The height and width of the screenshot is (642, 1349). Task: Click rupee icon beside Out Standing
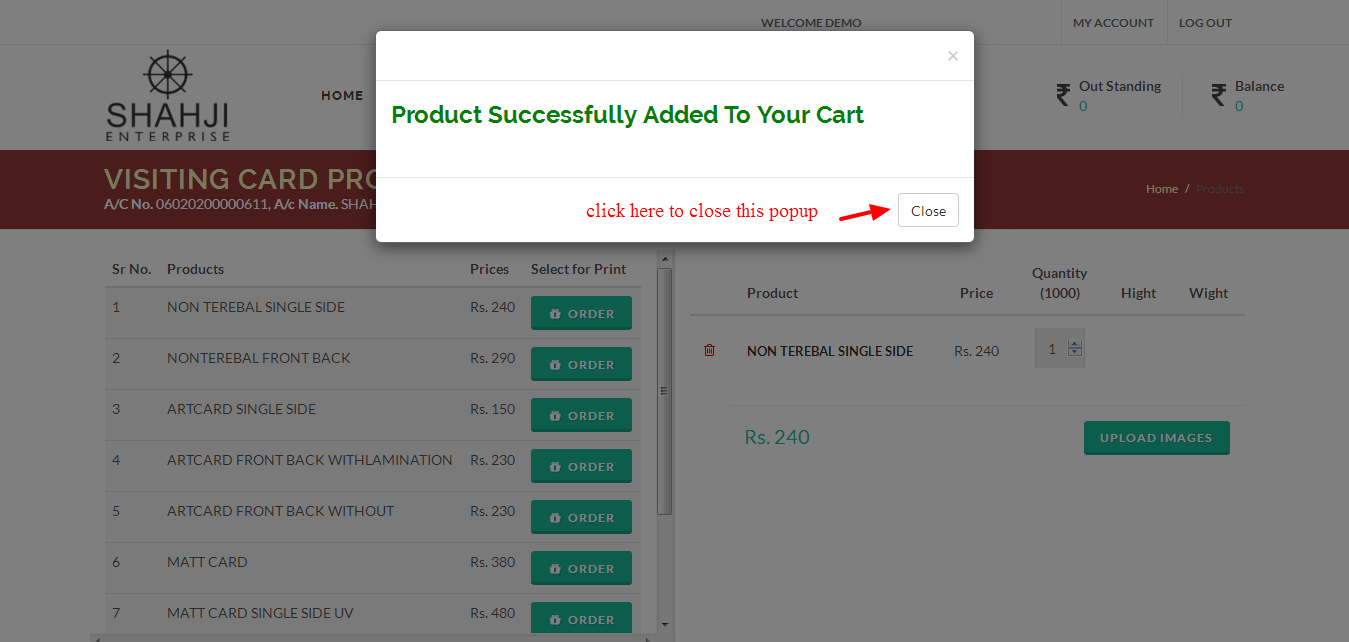[1063, 95]
